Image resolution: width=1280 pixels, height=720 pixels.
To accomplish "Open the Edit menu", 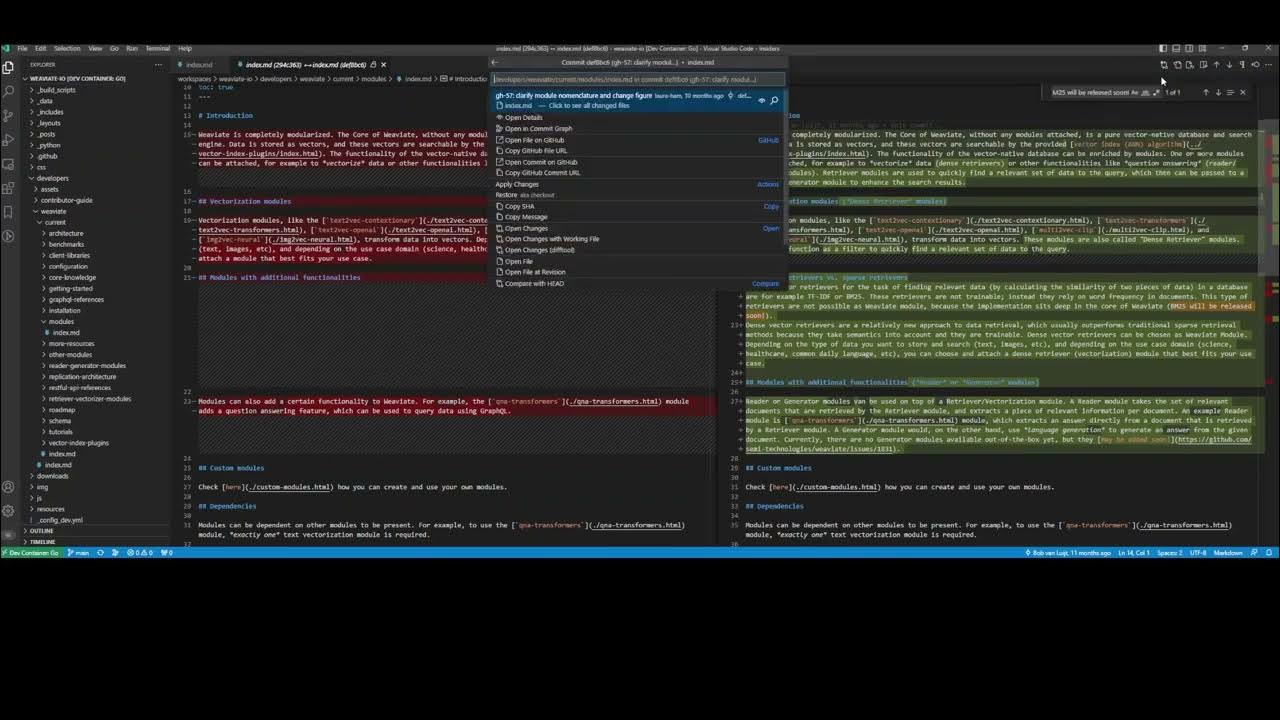I will (x=40, y=48).
